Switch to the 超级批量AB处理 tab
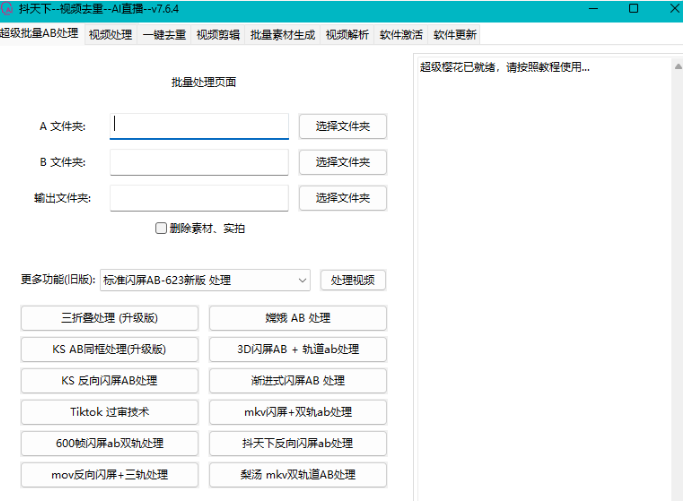This screenshot has height=501, width=683. pyautogui.click(x=40, y=34)
